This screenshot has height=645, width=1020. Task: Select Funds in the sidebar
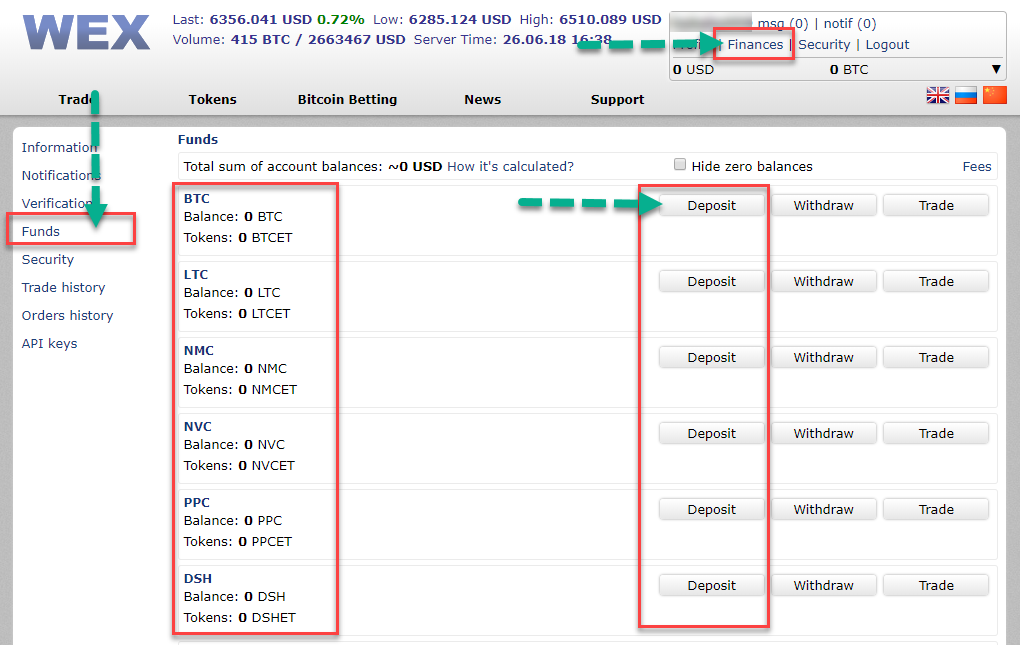40,231
